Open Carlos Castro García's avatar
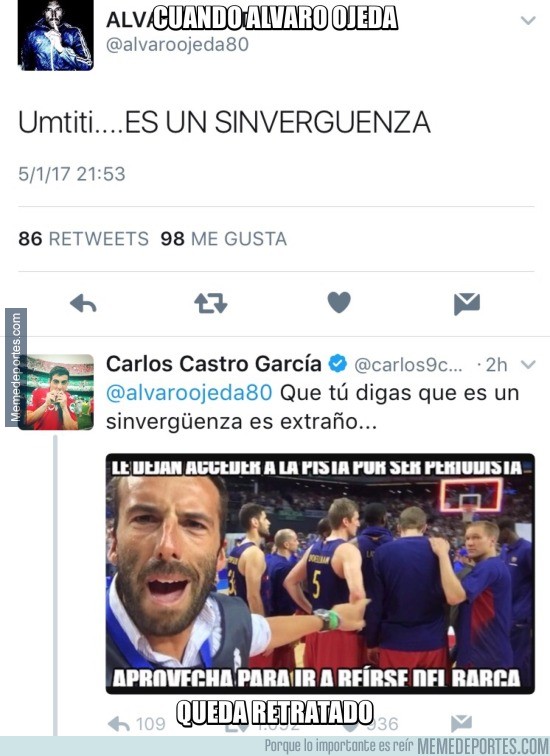 pos(60,392)
